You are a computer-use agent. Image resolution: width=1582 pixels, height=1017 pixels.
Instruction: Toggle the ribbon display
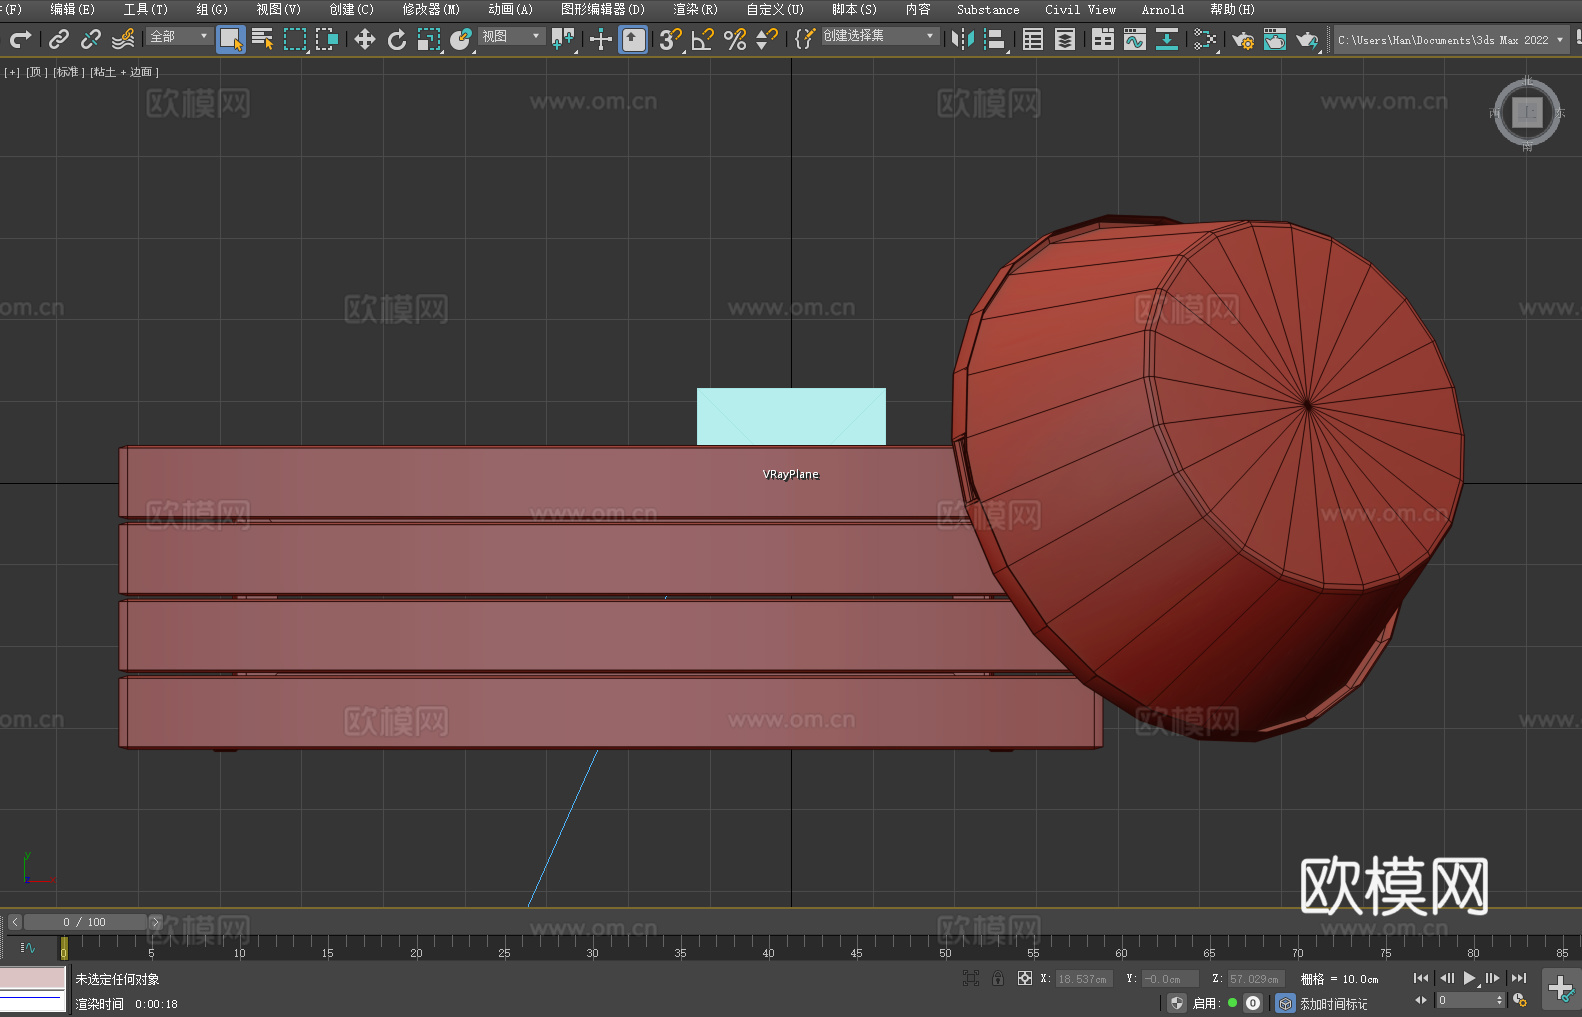point(1103,39)
